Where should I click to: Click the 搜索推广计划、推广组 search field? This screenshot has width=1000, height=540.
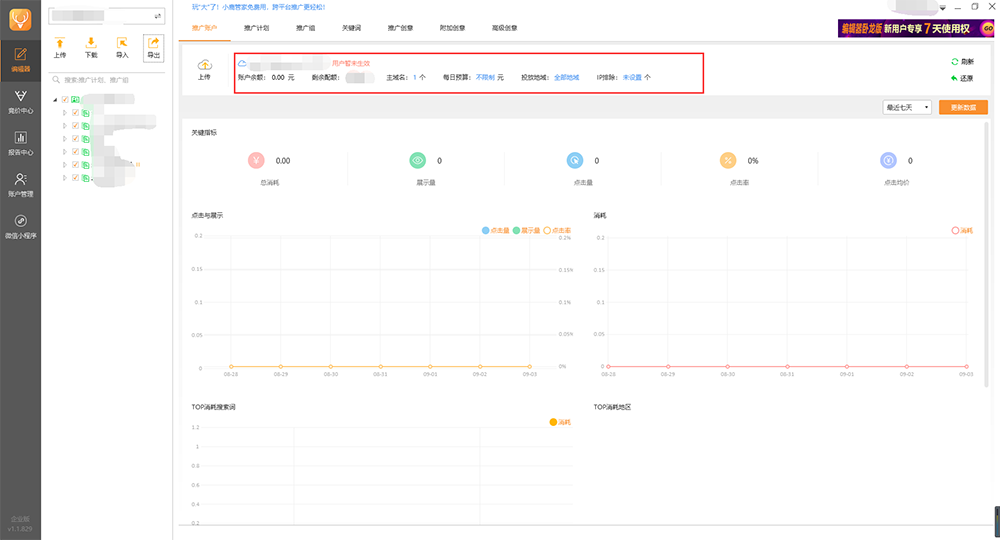pos(107,80)
